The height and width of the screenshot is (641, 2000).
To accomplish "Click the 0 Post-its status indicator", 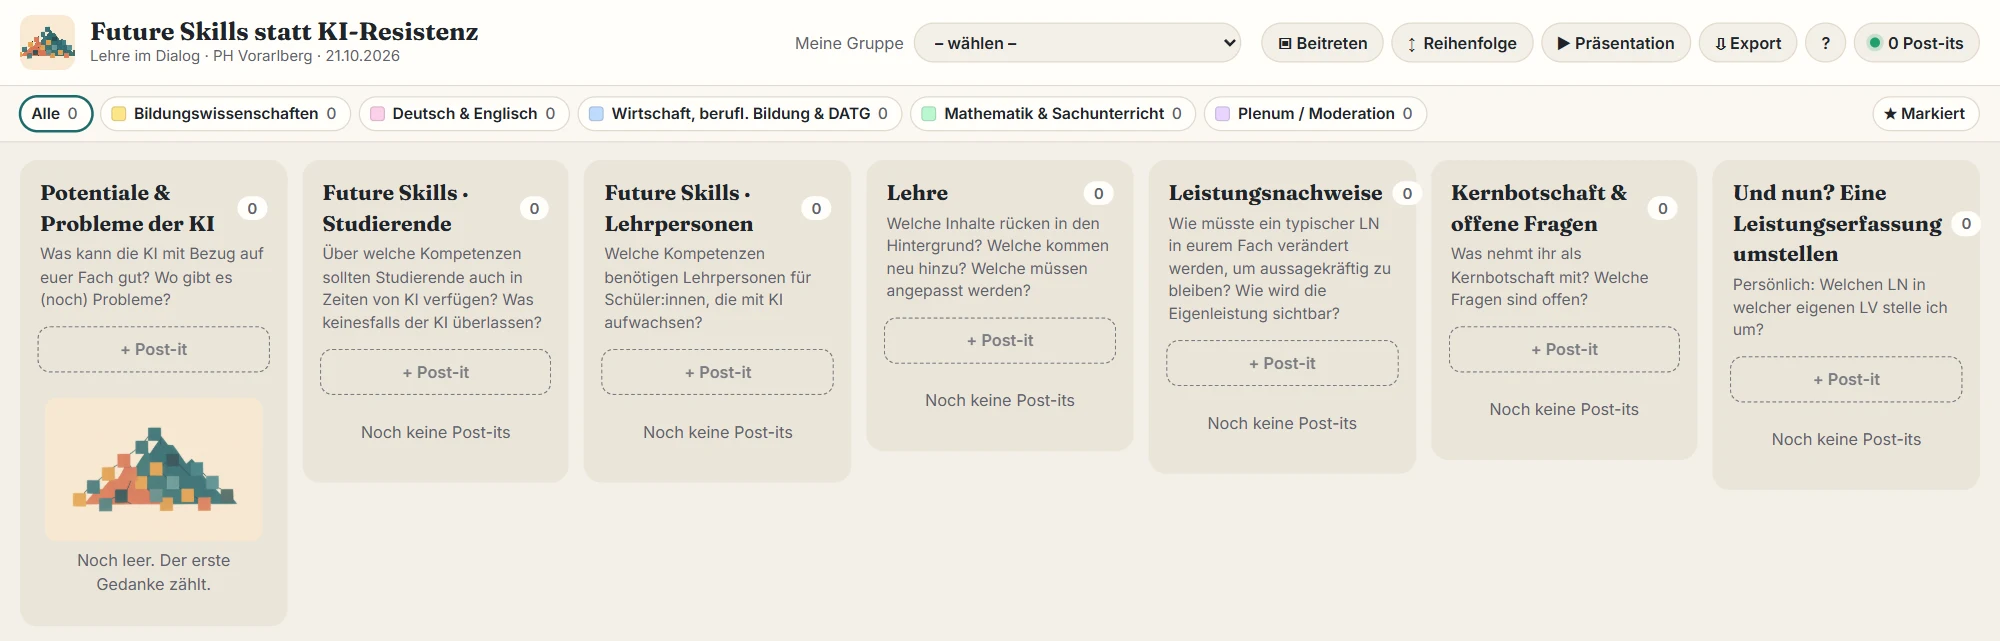I will tap(1917, 43).
